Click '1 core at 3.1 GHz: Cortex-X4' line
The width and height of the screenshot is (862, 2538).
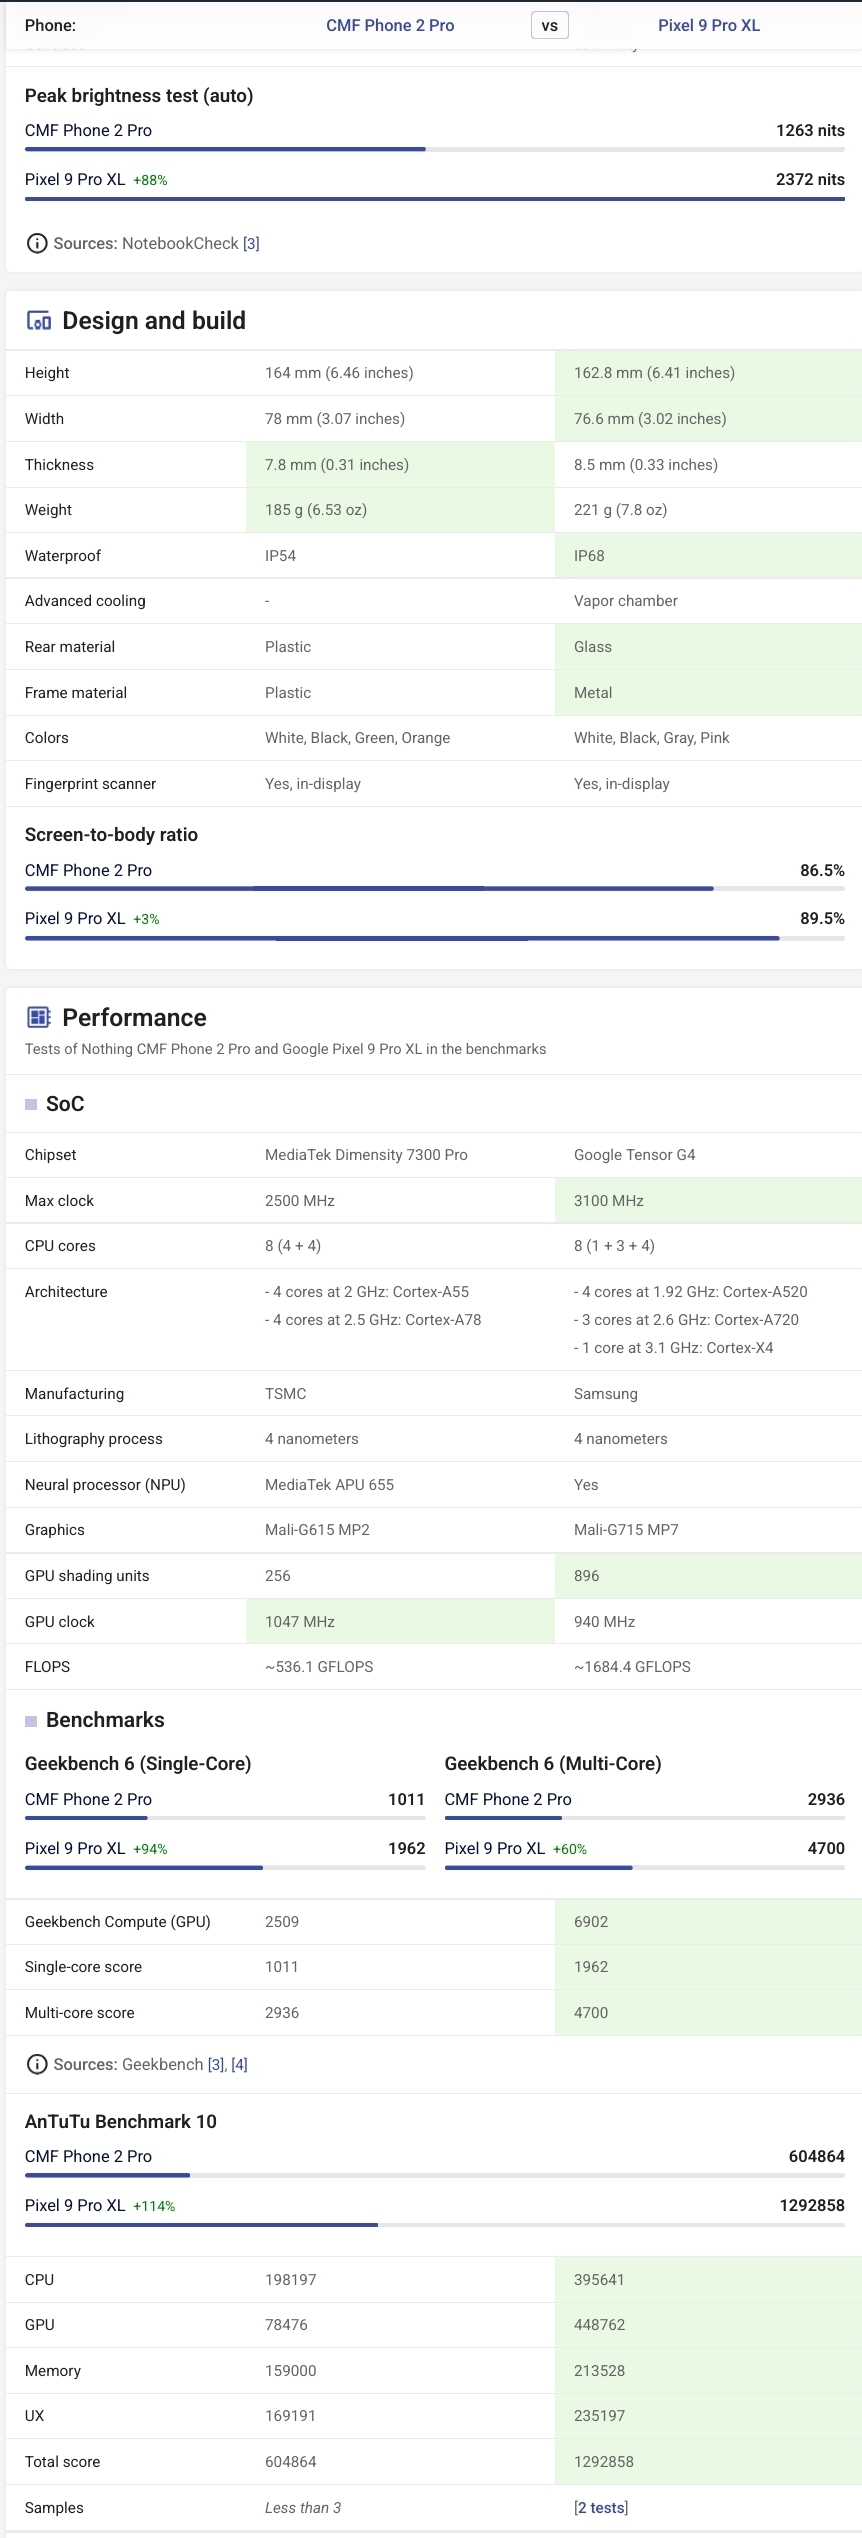click(x=674, y=1348)
